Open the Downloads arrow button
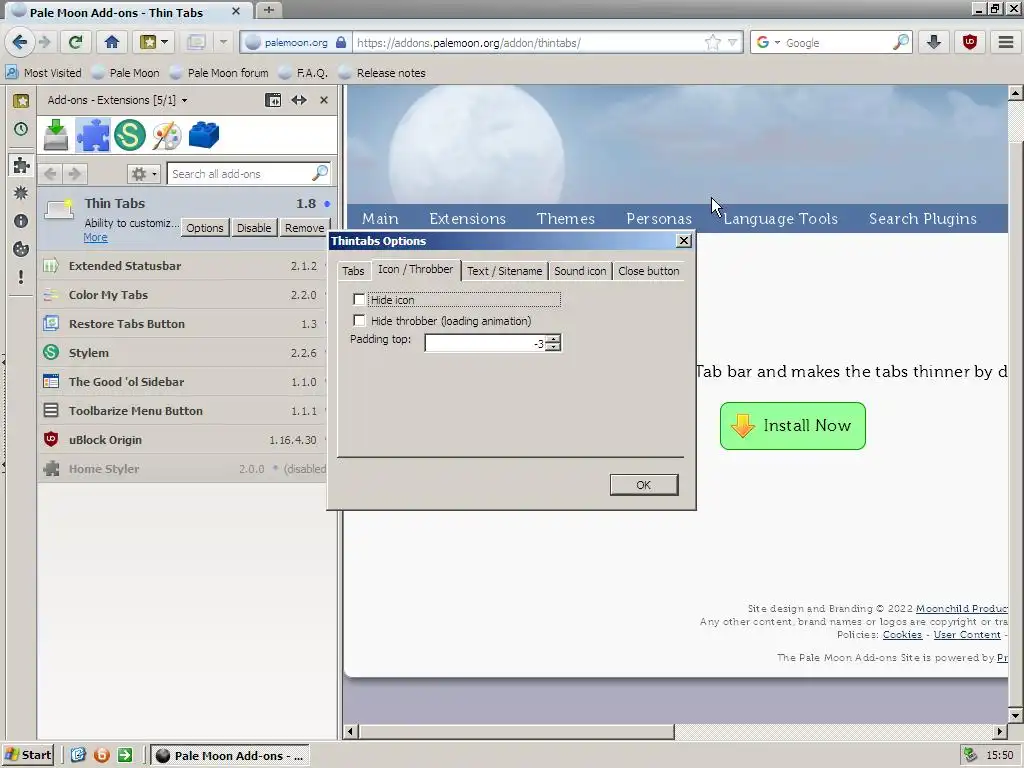 (x=934, y=42)
